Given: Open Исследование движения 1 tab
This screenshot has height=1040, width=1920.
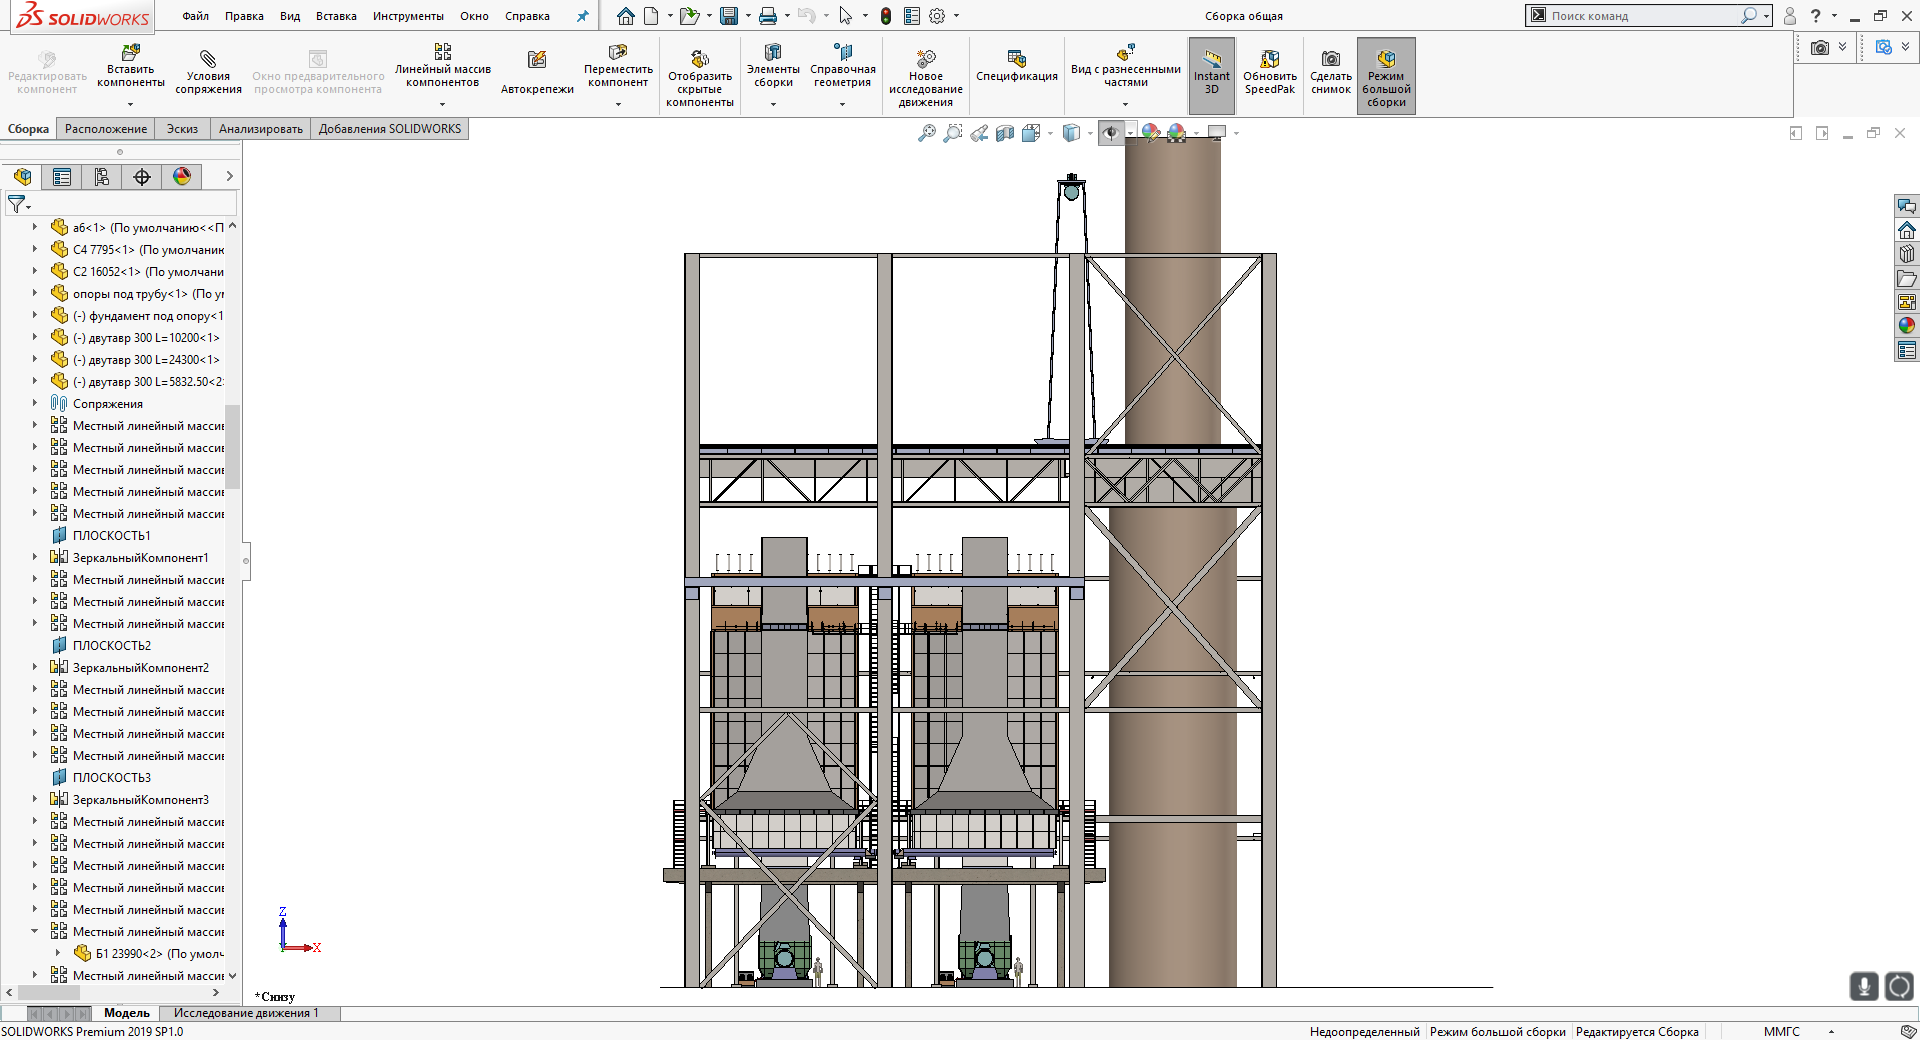Looking at the screenshot, I should [246, 1013].
